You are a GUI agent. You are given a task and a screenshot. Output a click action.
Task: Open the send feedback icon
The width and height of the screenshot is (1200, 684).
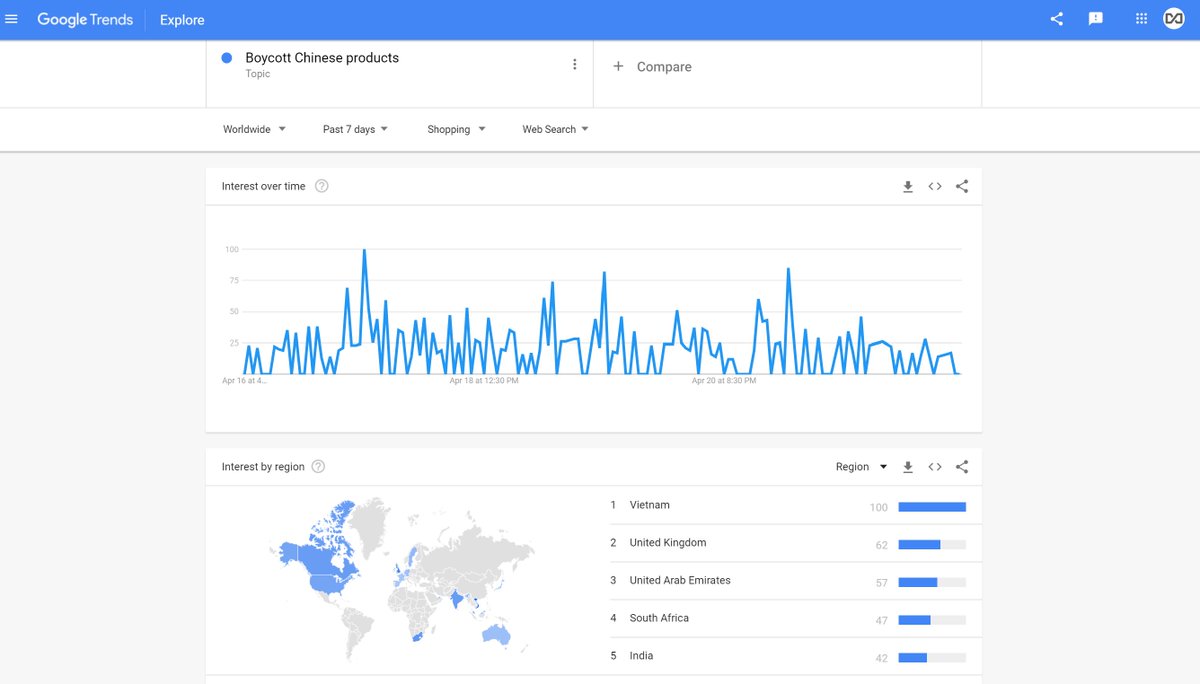(x=1096, y=19)
